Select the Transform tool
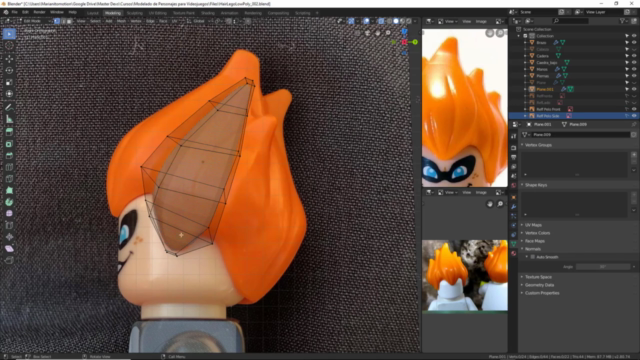The width and height of the screenshot is (640, 360). 9,94
